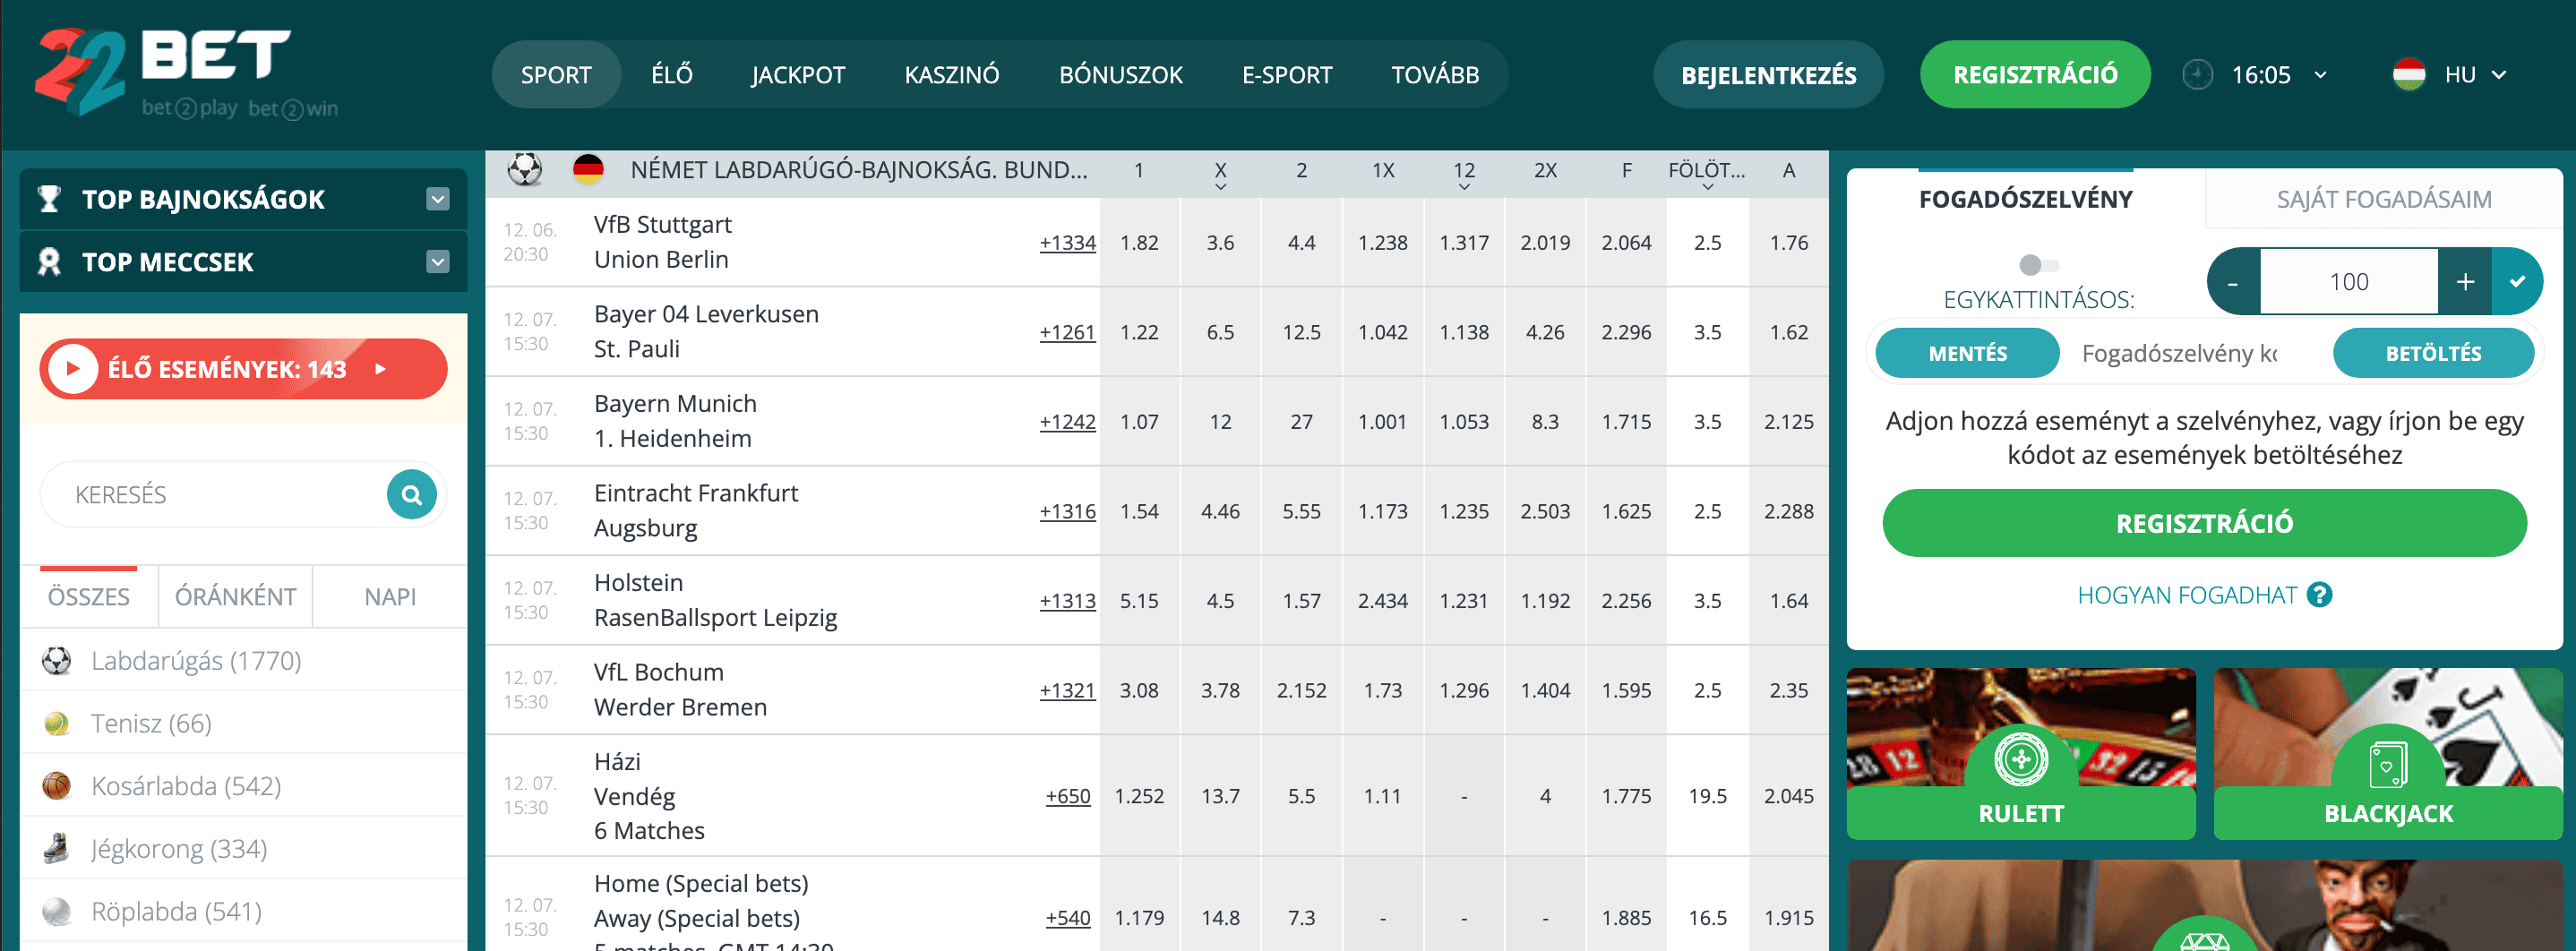The width and height of the screenshot is (2576, 951).
Task: Confirm the stake with the checkmark button
Action: pyautogui.click(x=2517, y=282)
